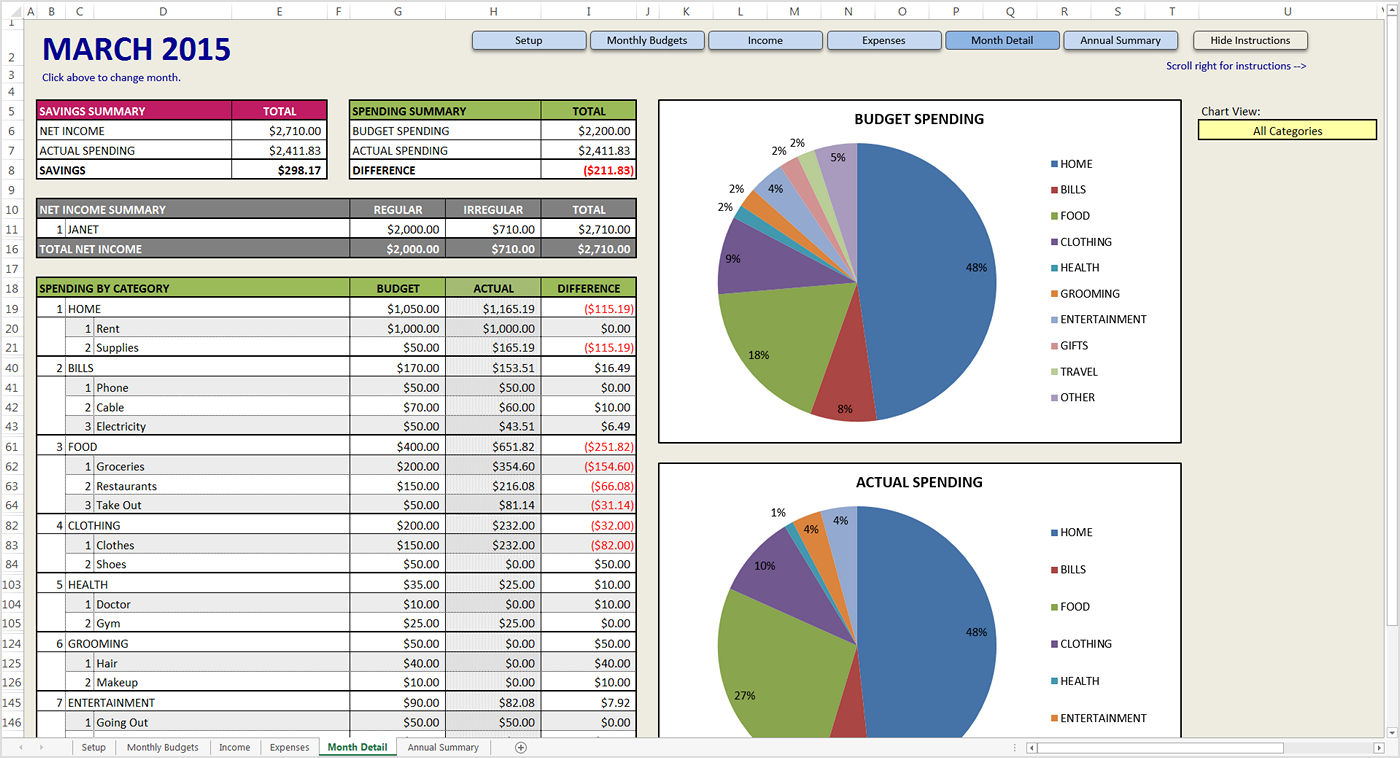Viewport: 1400px width, 758px height.
Task: Select column header U
Action: [x=1288, y=11]
